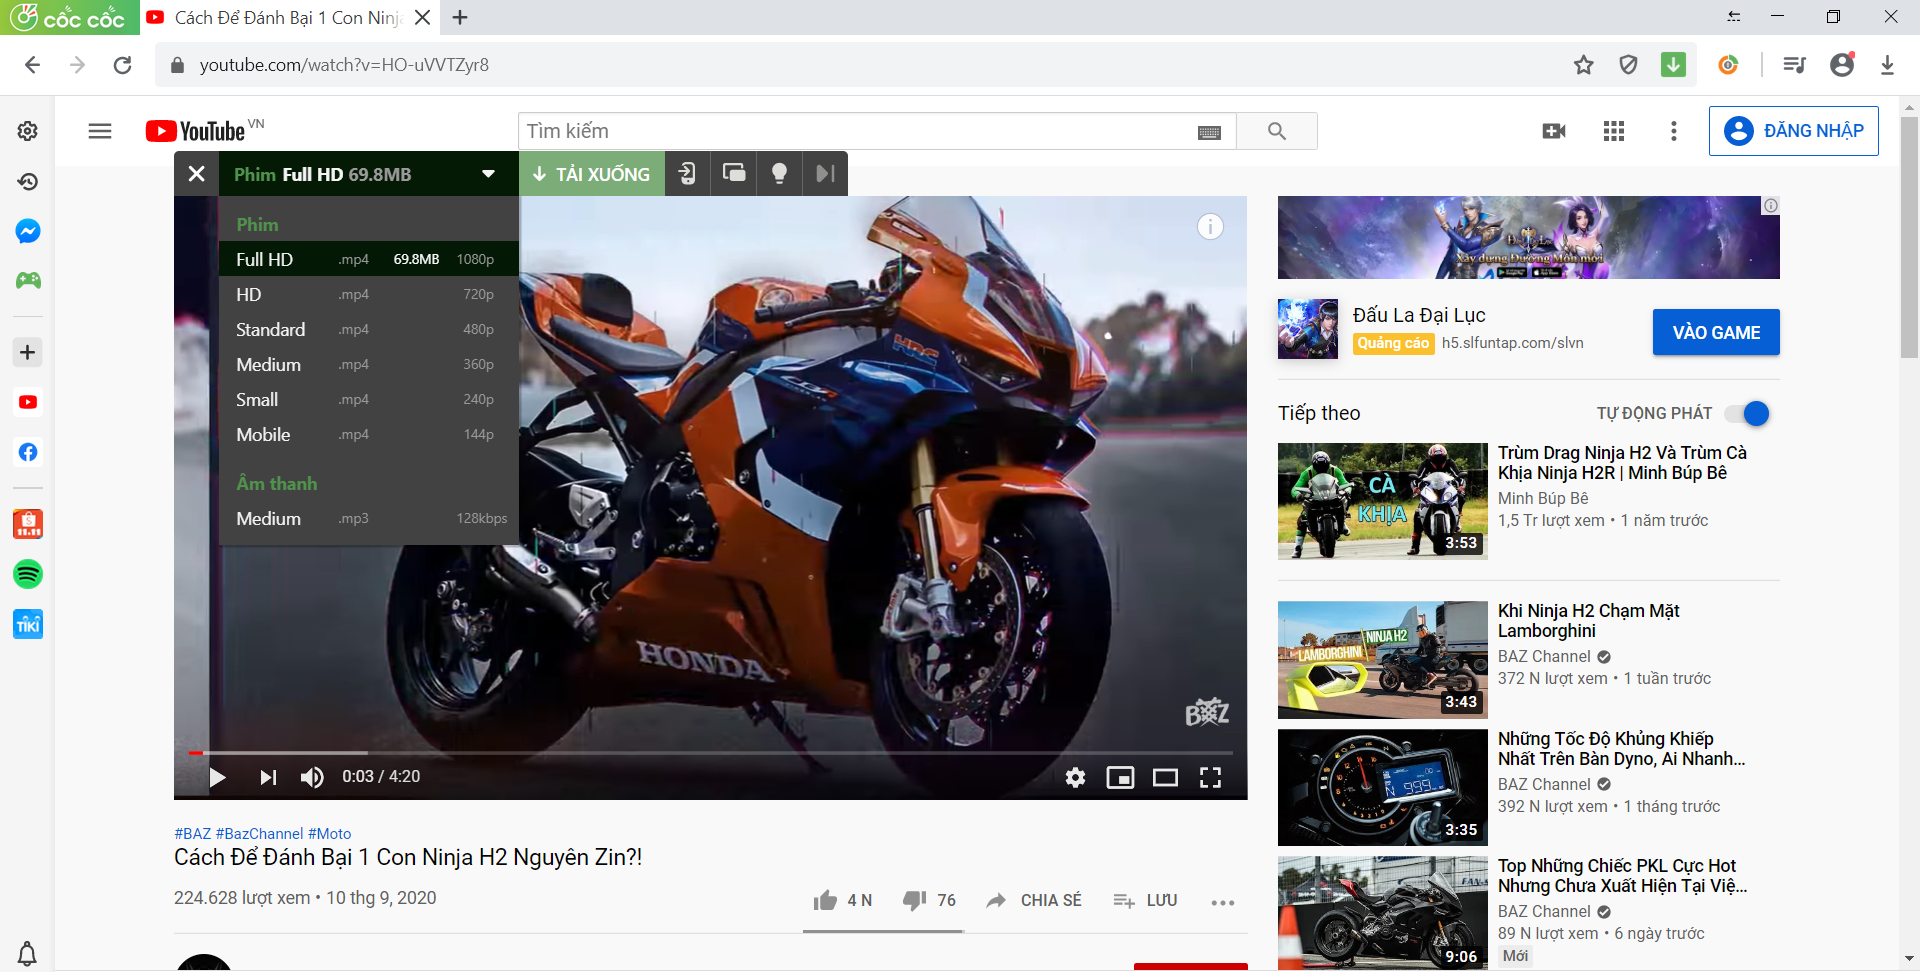1920x972 pixels.
Task: Open Cốc Cốc sidebar settings gear
Action: pos(28,131)
